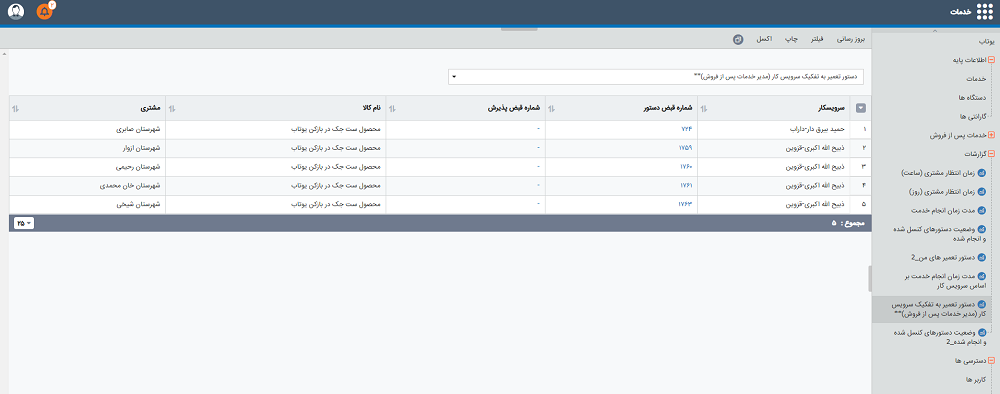Screen dimensions: 1000x394
Task: Open order receipt number ۷۲۴ link
Action: [x=687, y=130]
